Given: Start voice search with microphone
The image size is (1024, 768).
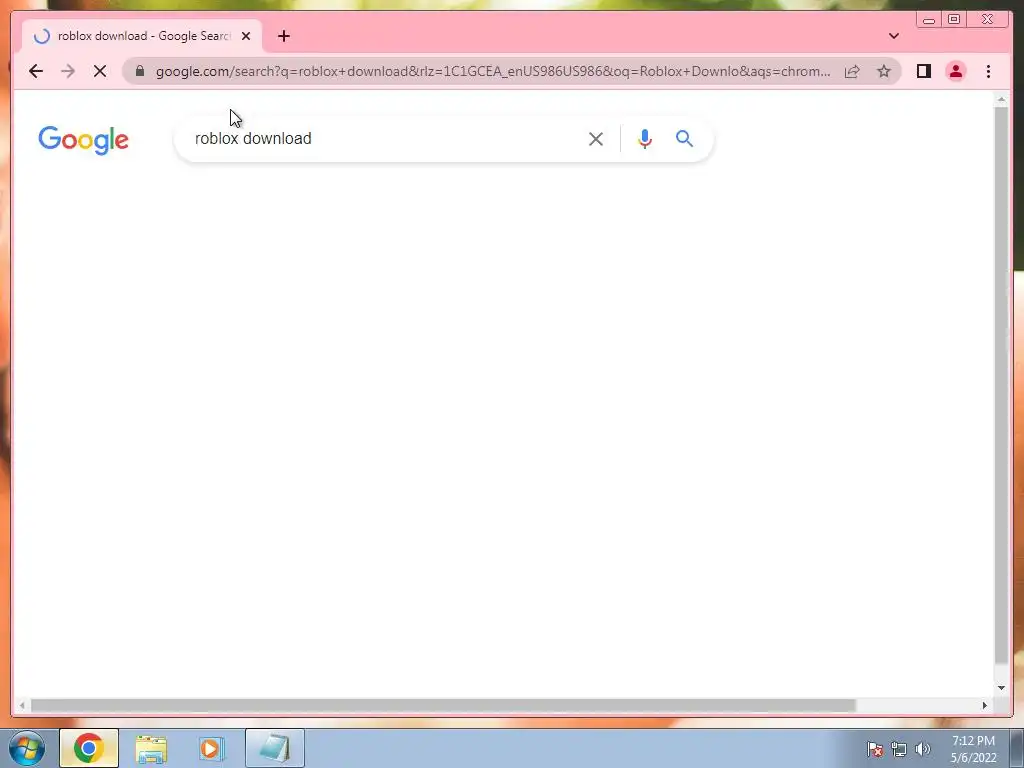Looking at the screenshot, I should [x=645, y=138].
